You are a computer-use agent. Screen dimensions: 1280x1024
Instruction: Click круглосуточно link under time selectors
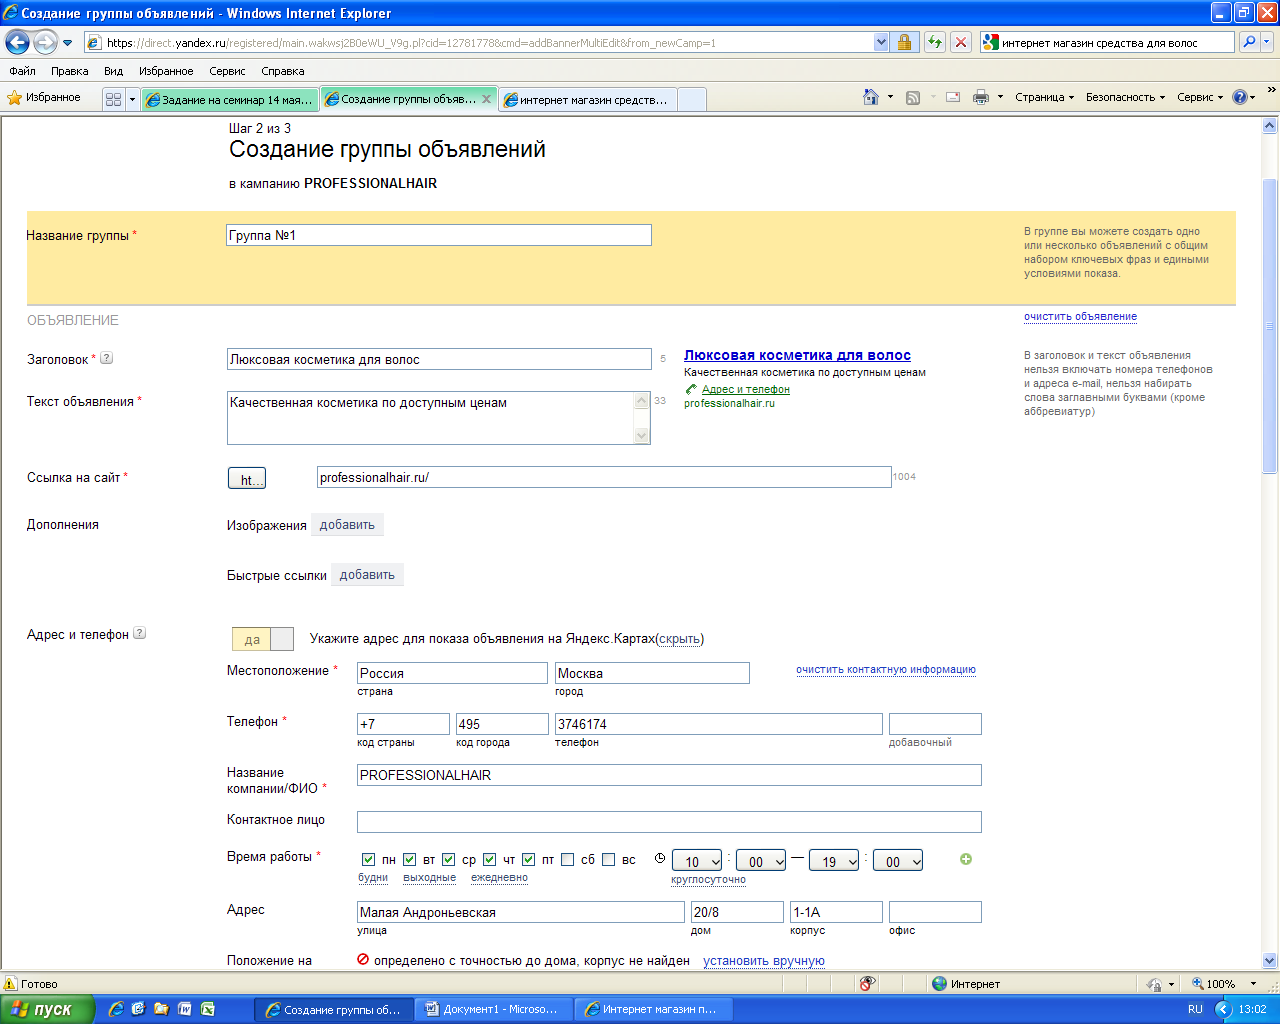(x=709, y=880)
